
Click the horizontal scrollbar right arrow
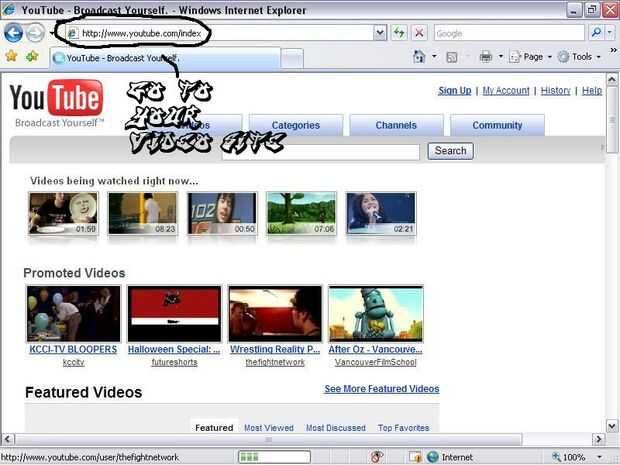click(599, 439)
